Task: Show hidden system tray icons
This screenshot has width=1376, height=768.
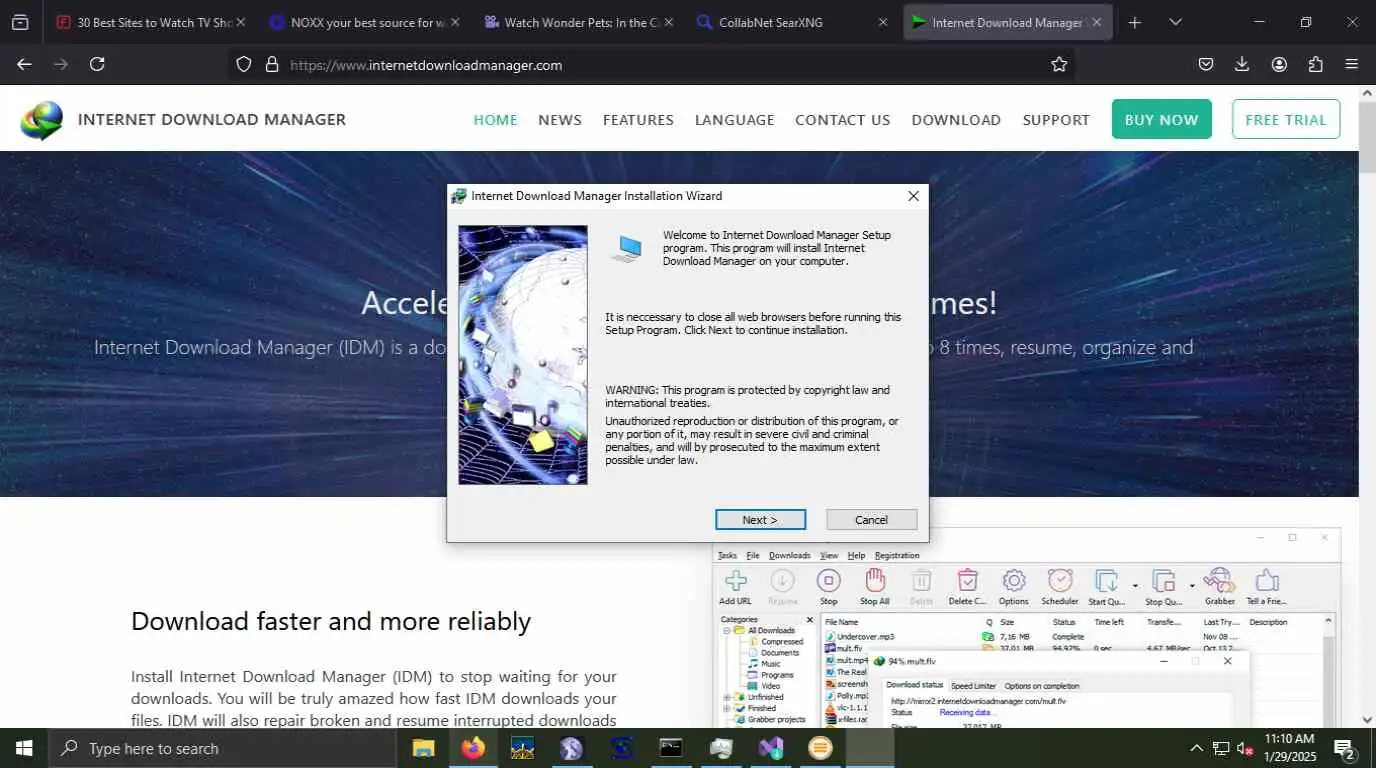Action: click(1196, 748)
